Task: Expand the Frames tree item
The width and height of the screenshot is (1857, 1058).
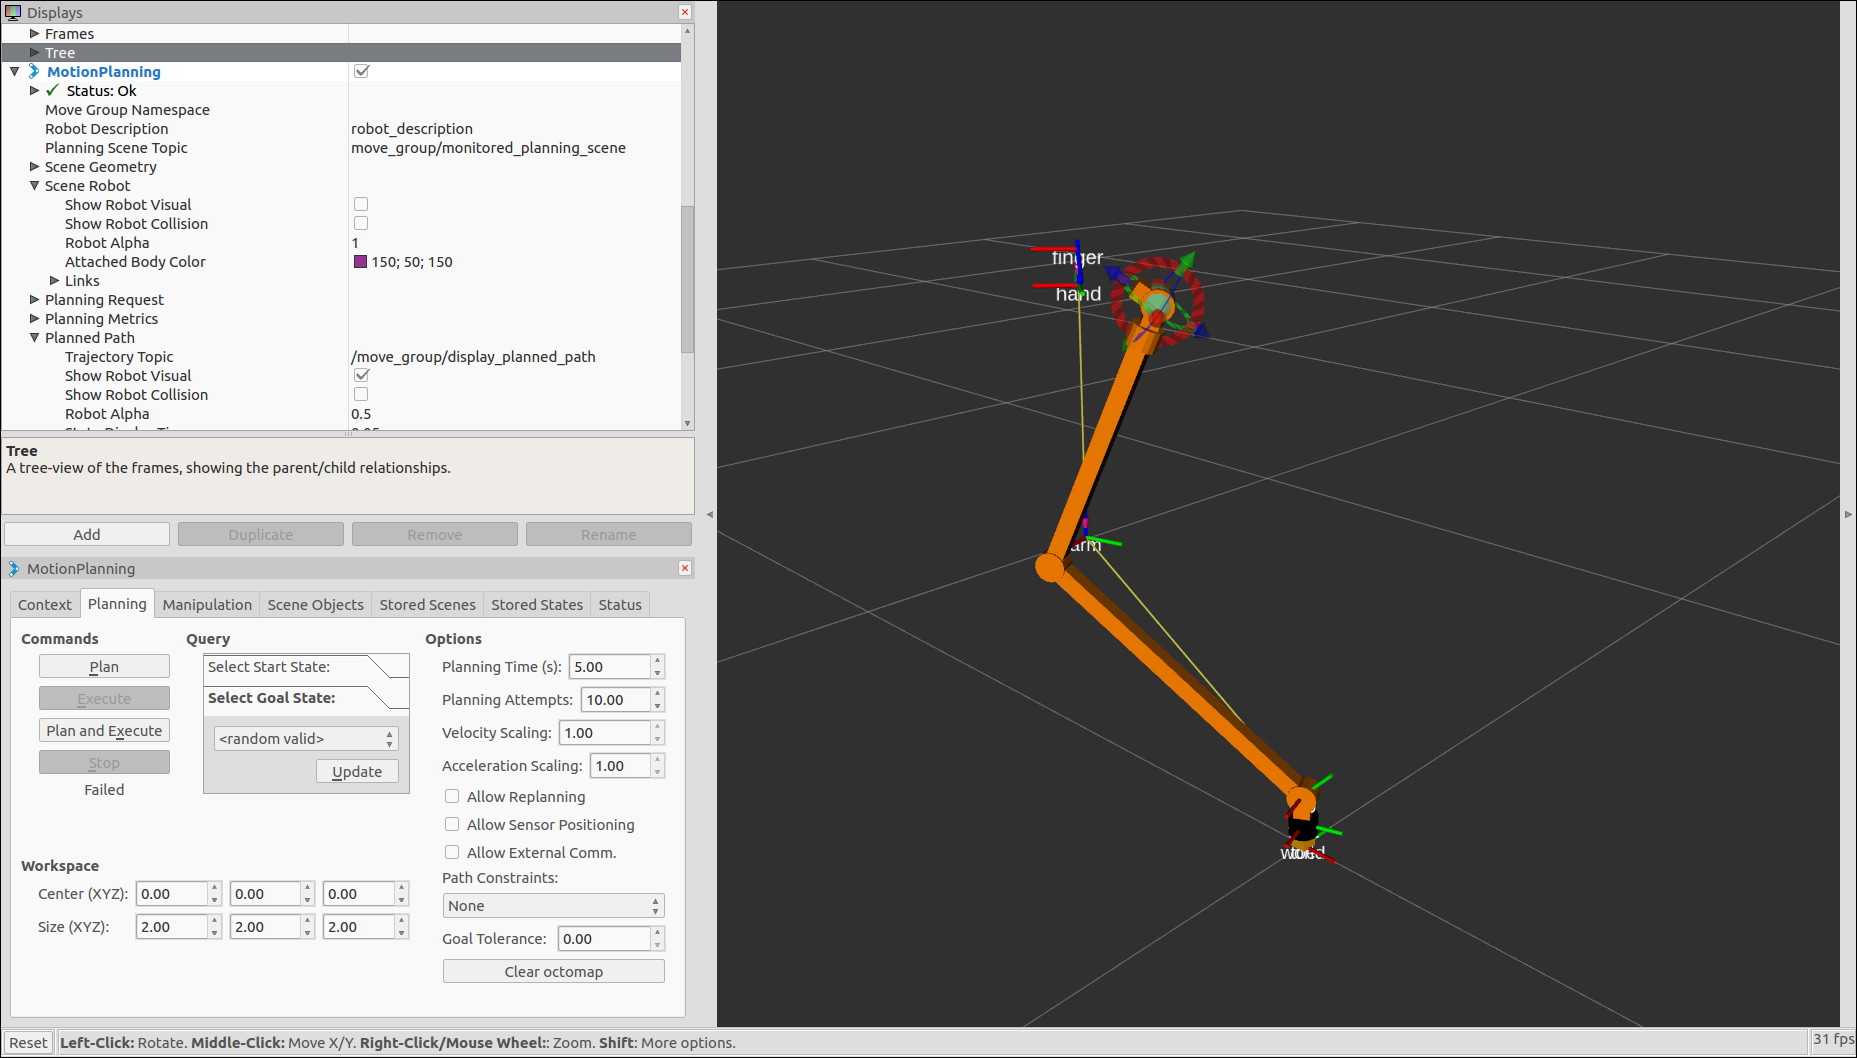Action: pyautogui.click(x=35, y=33)
